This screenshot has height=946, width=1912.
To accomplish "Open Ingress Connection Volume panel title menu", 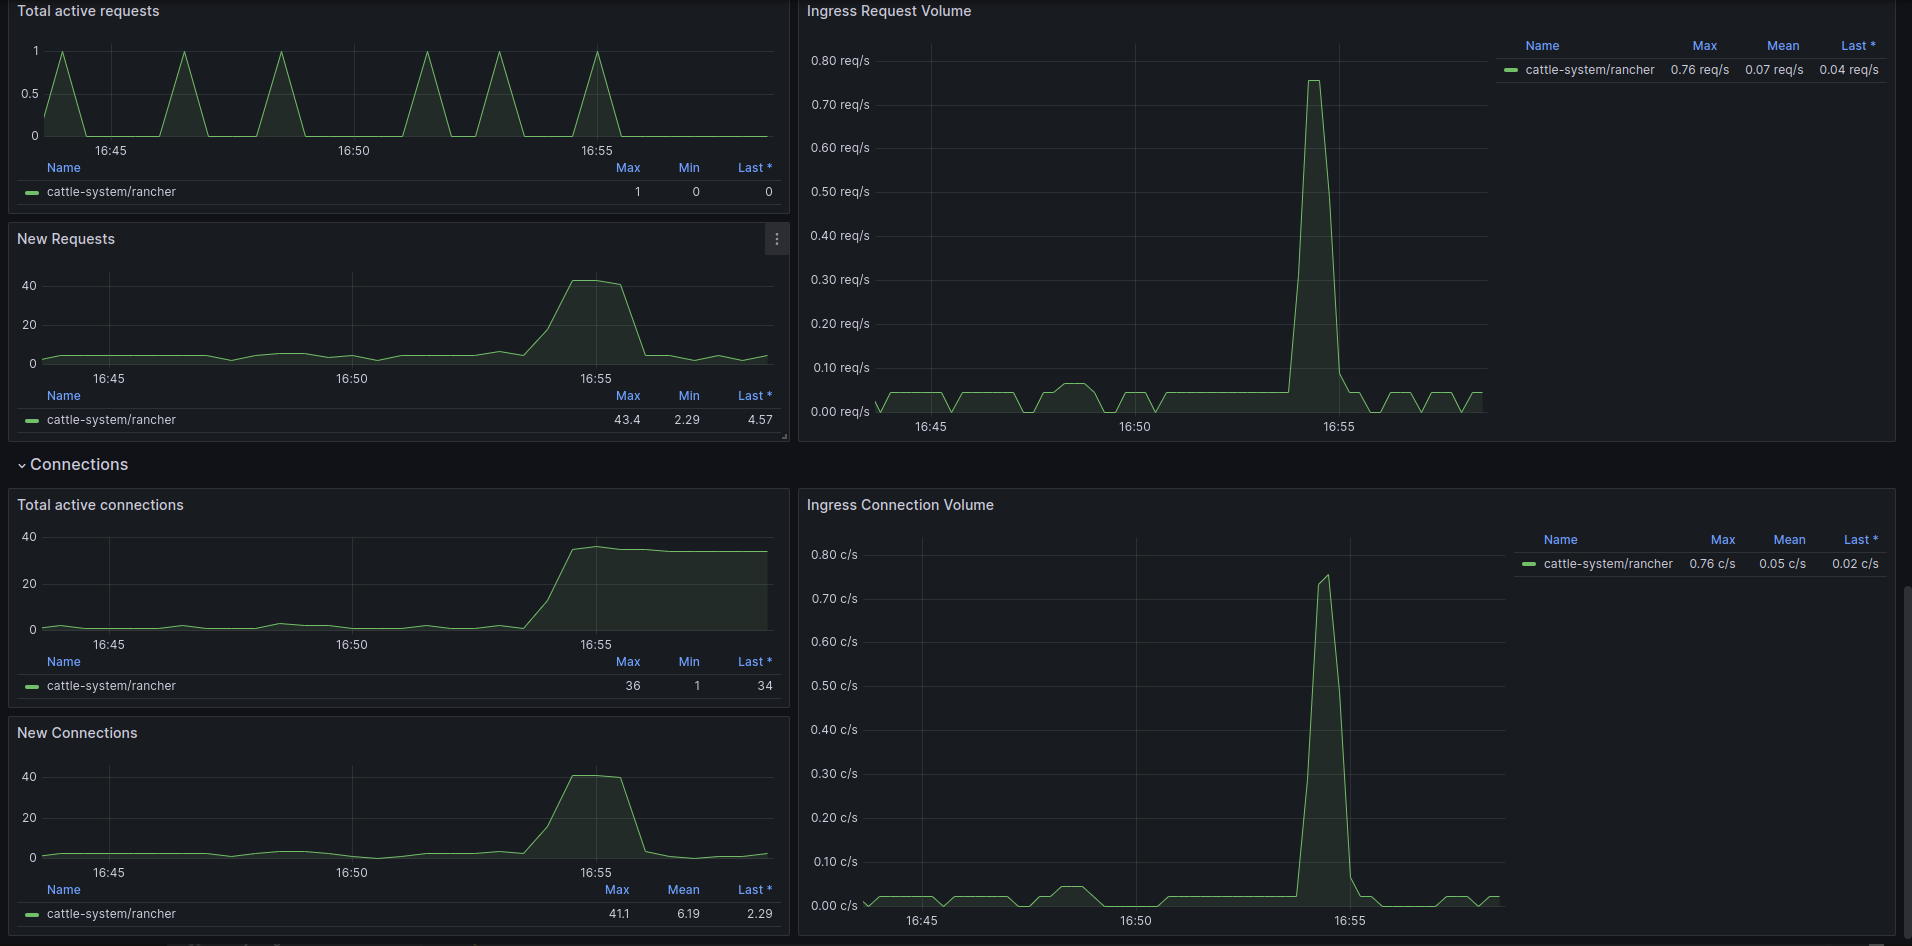I will coord(900,505).
